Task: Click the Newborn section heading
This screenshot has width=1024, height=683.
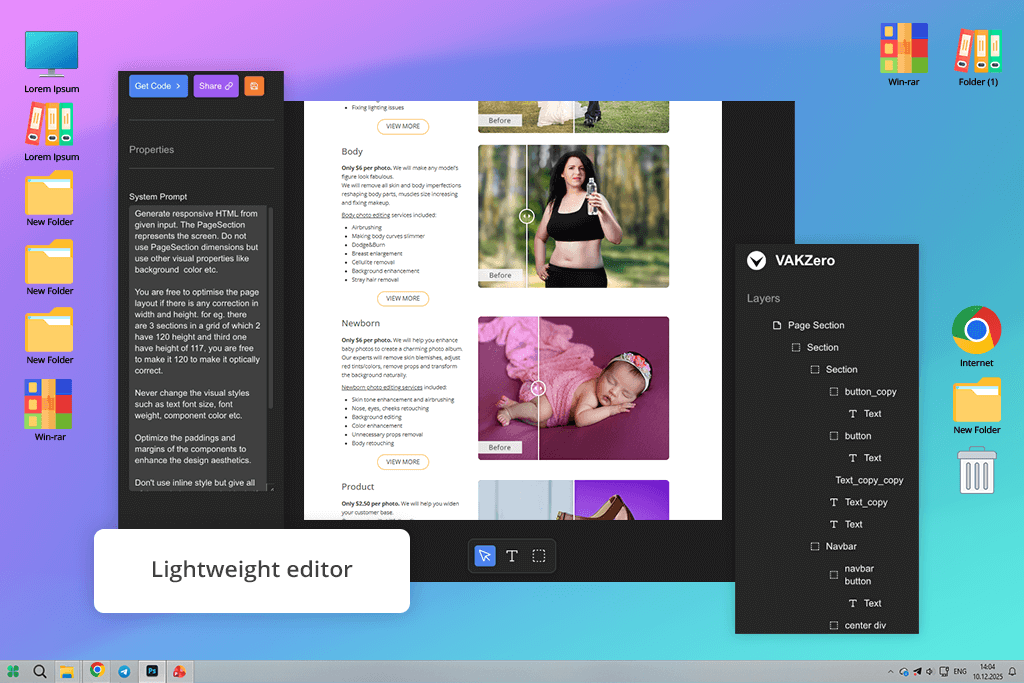Action: click(360, 323)
